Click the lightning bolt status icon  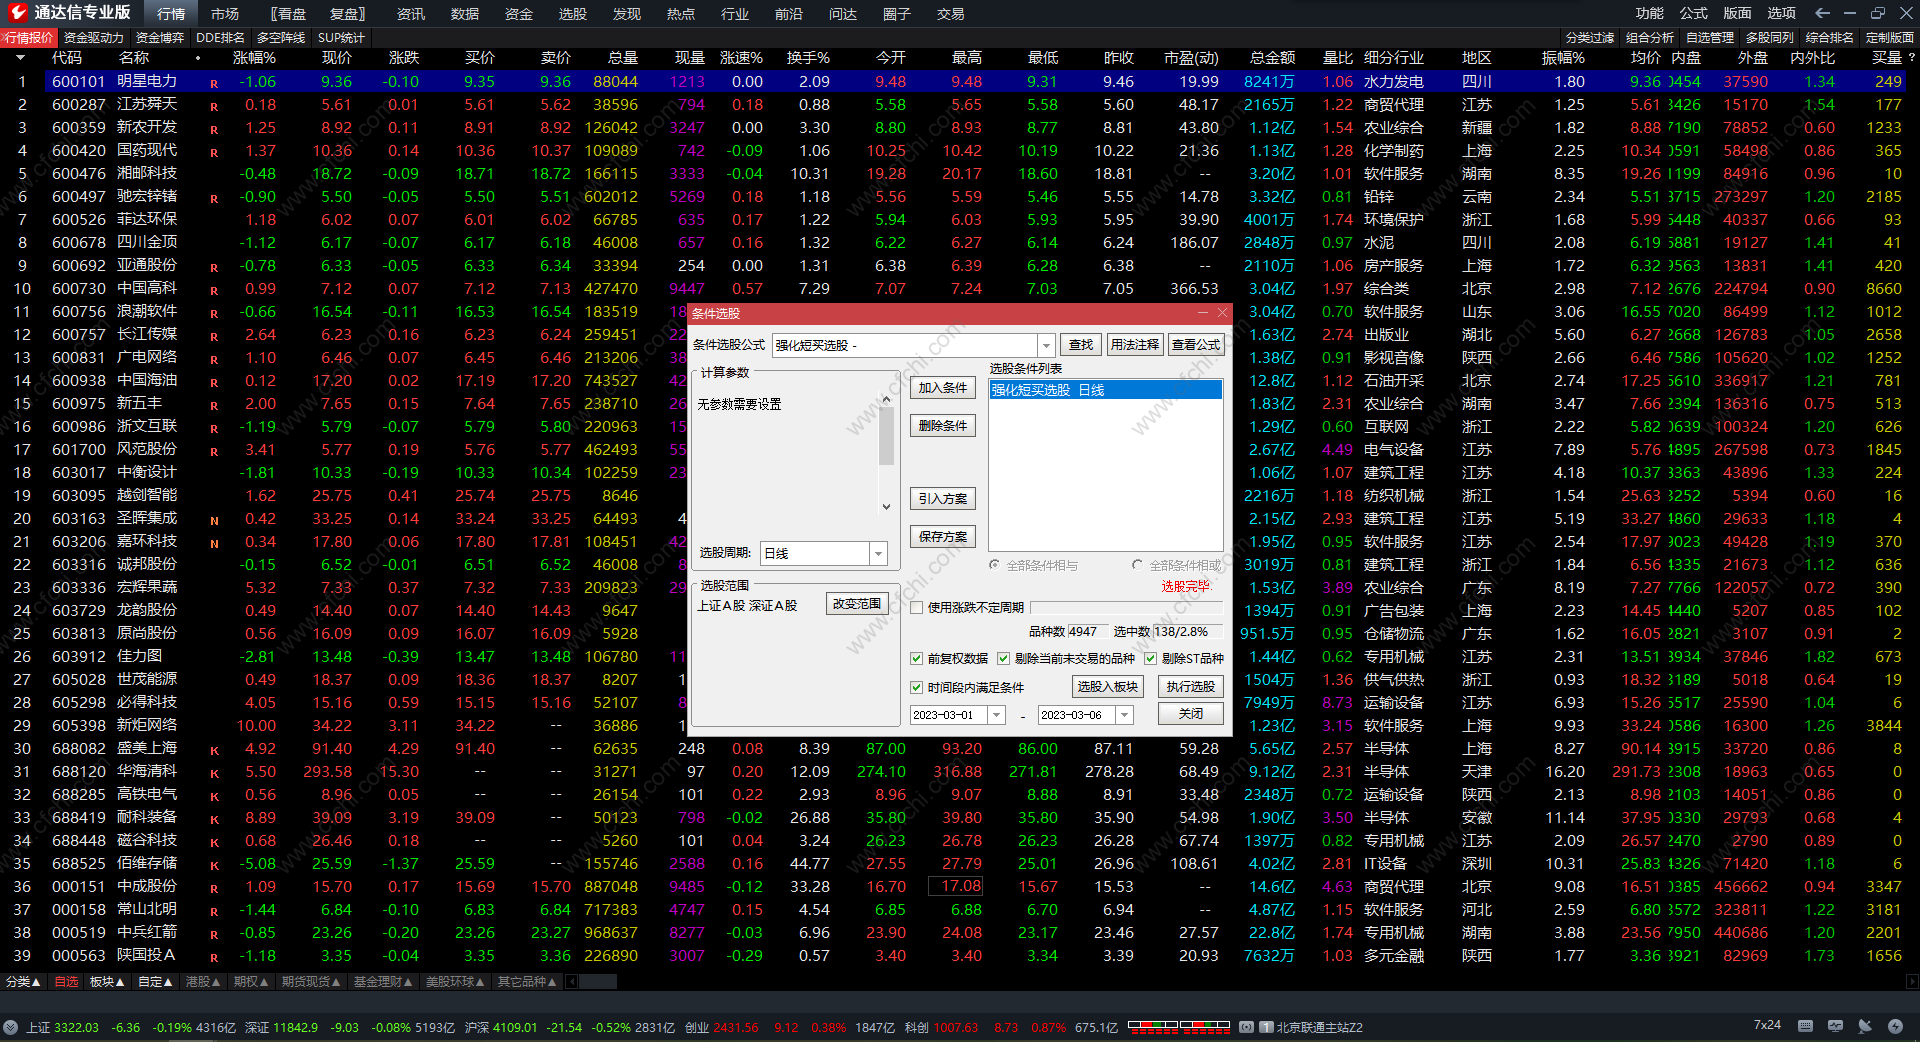point(1895,1026)
